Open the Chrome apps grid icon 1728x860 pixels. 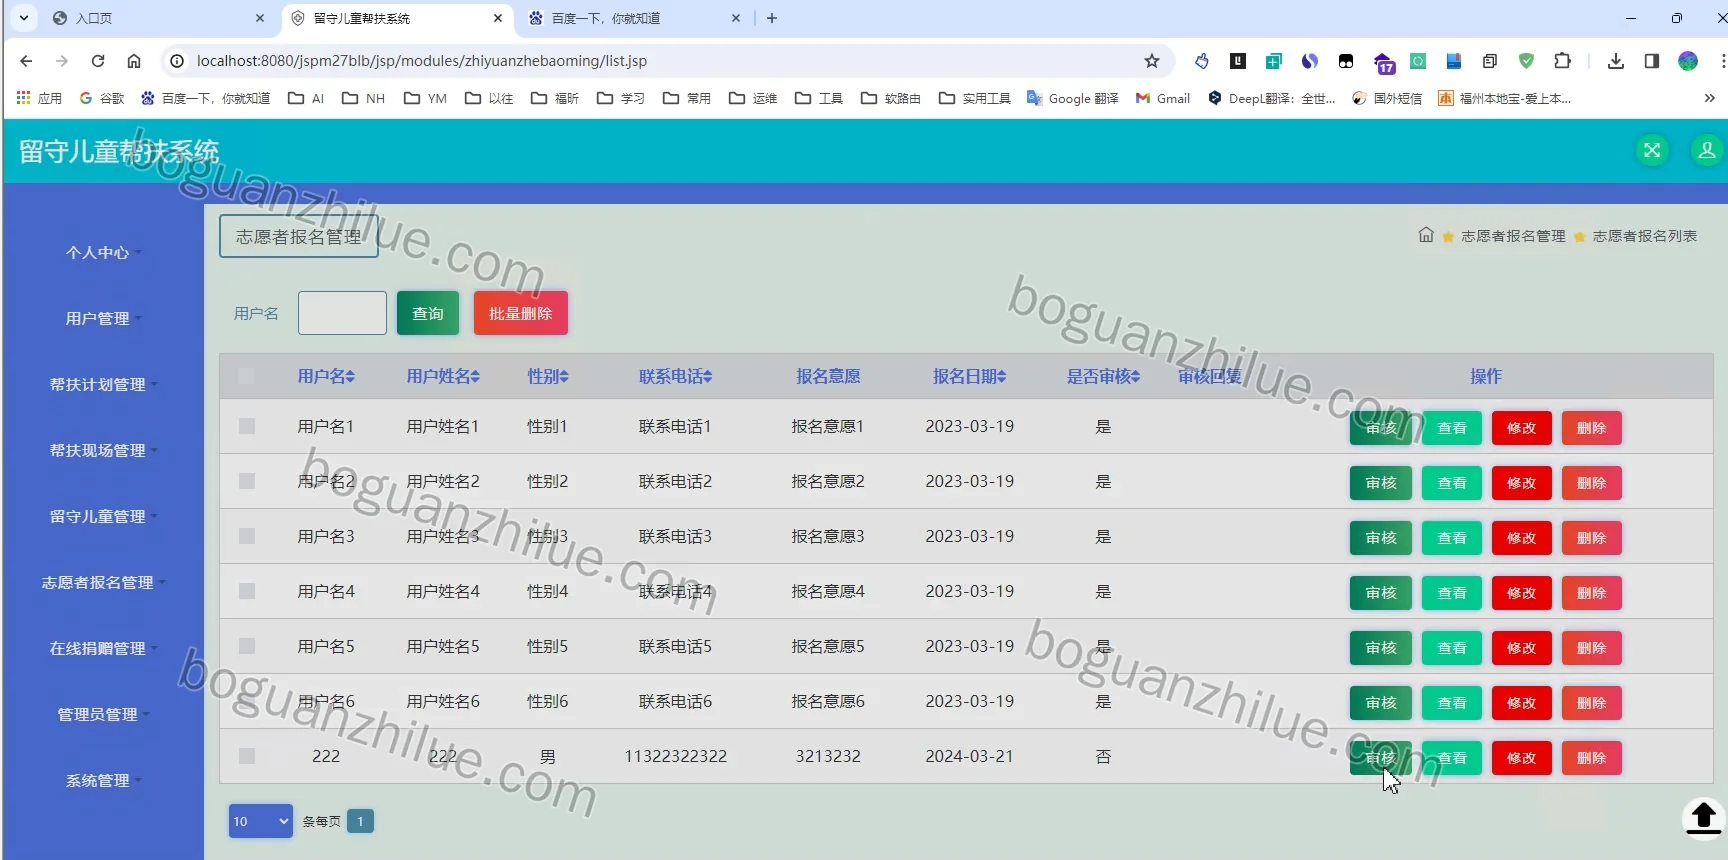24,98
